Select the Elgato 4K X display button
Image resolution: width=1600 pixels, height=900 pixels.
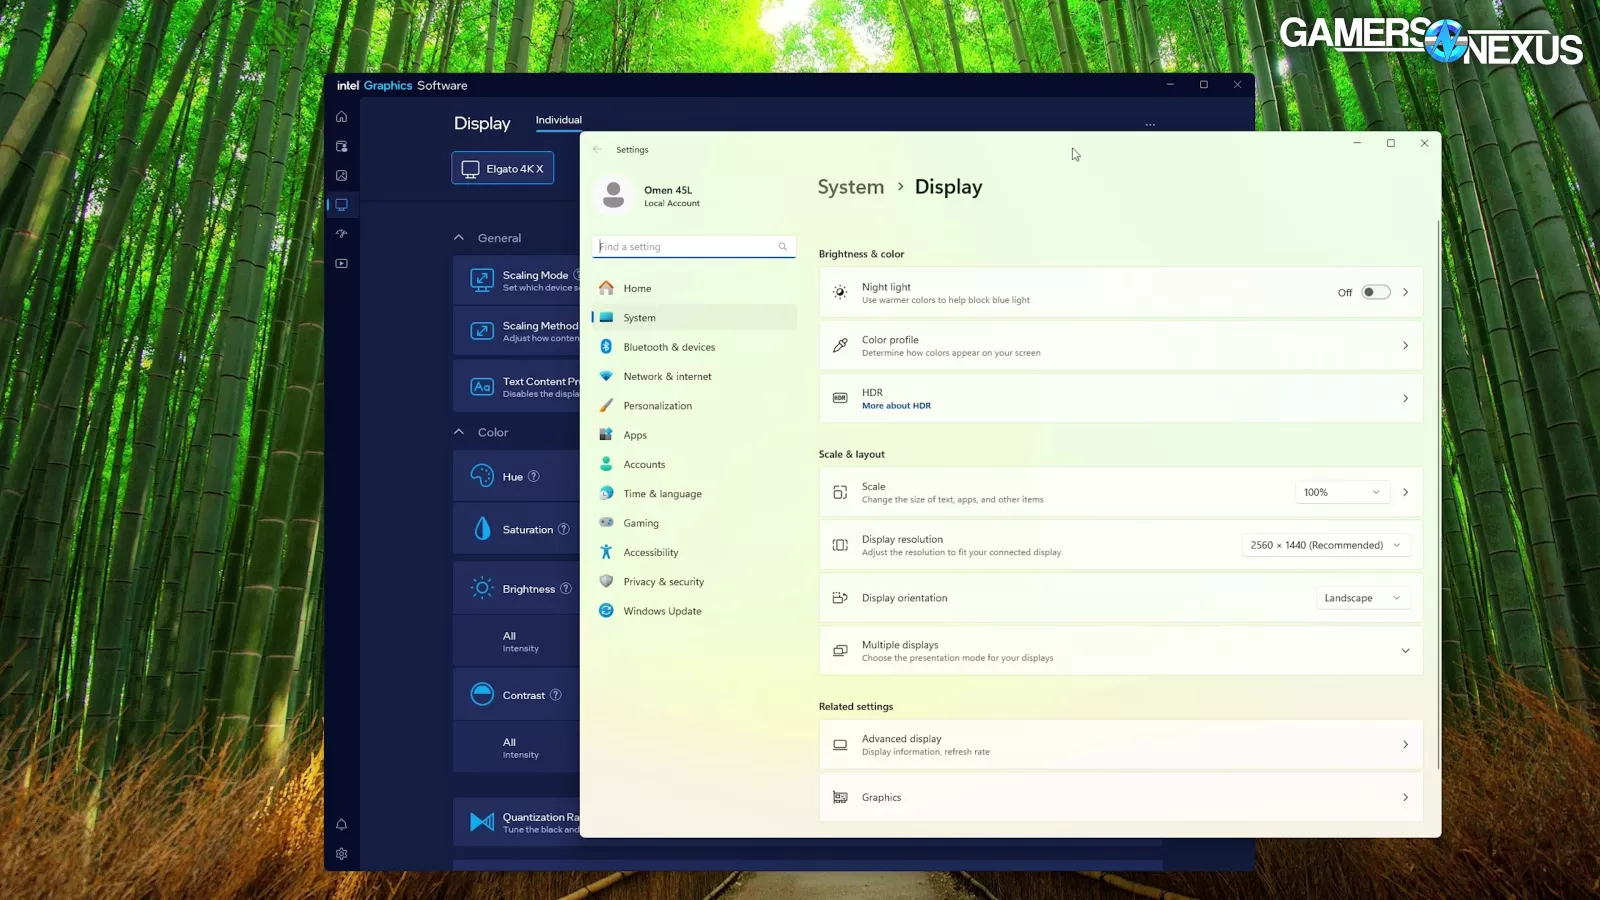tap(503, 169)
